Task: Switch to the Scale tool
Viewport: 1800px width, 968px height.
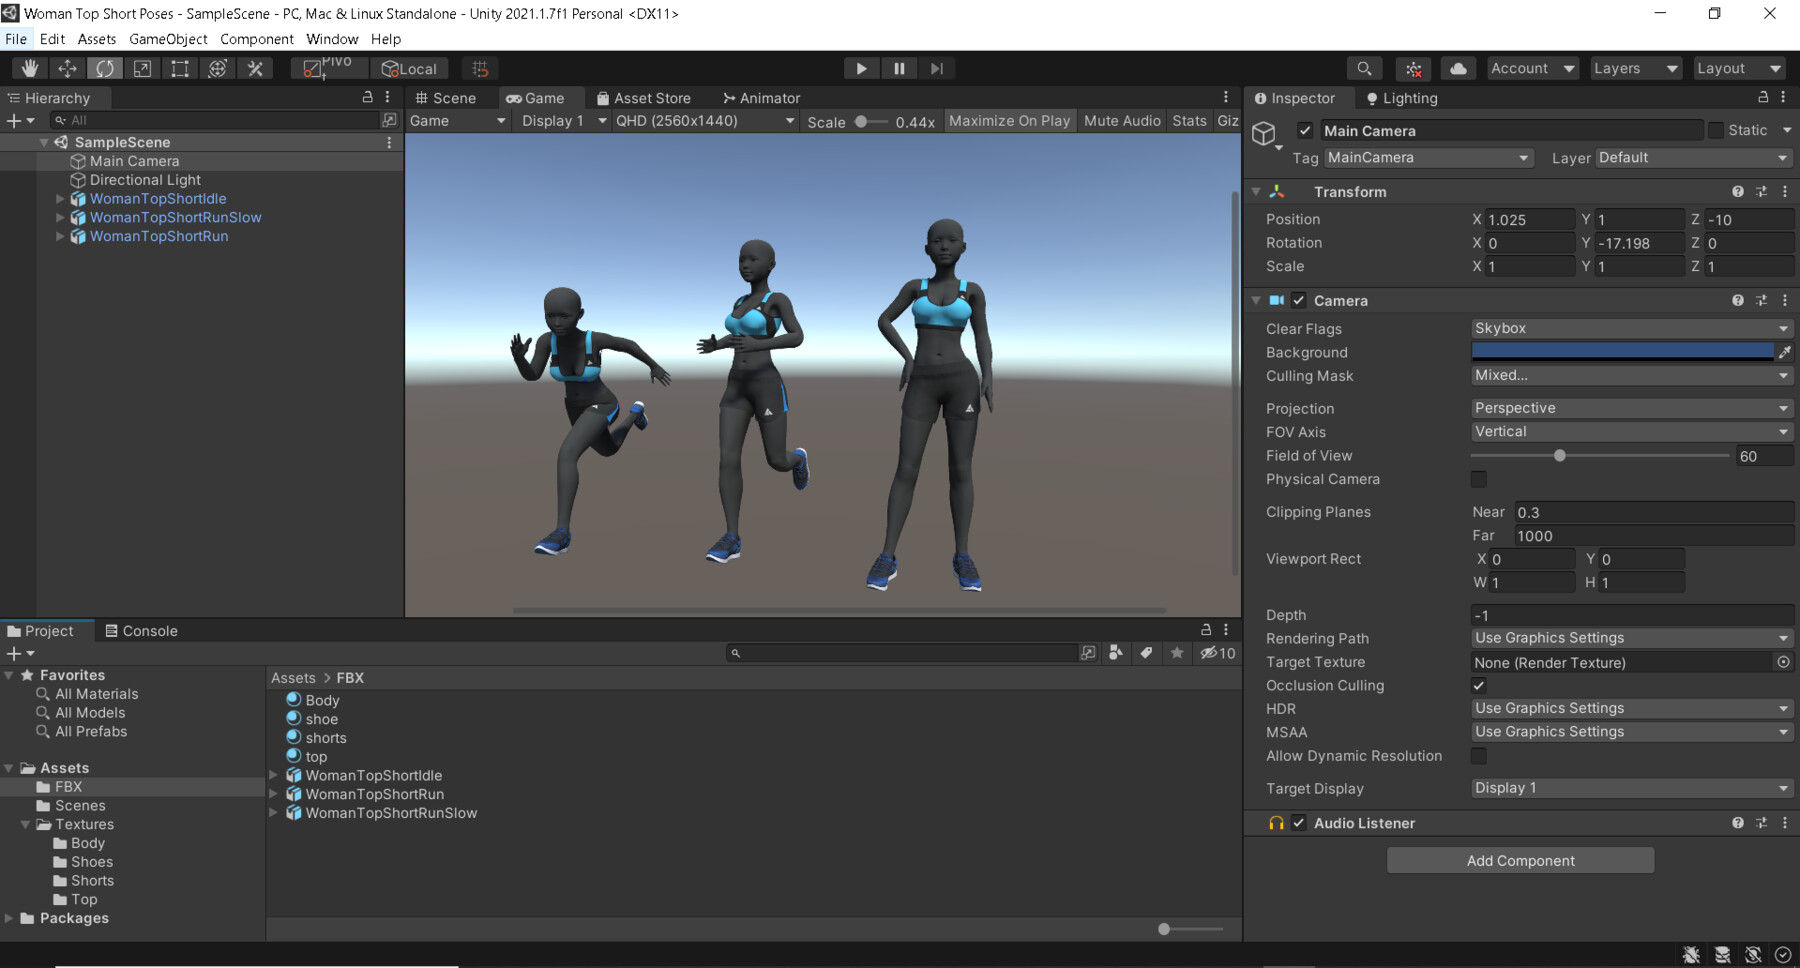Action: [x=143, y=68]
